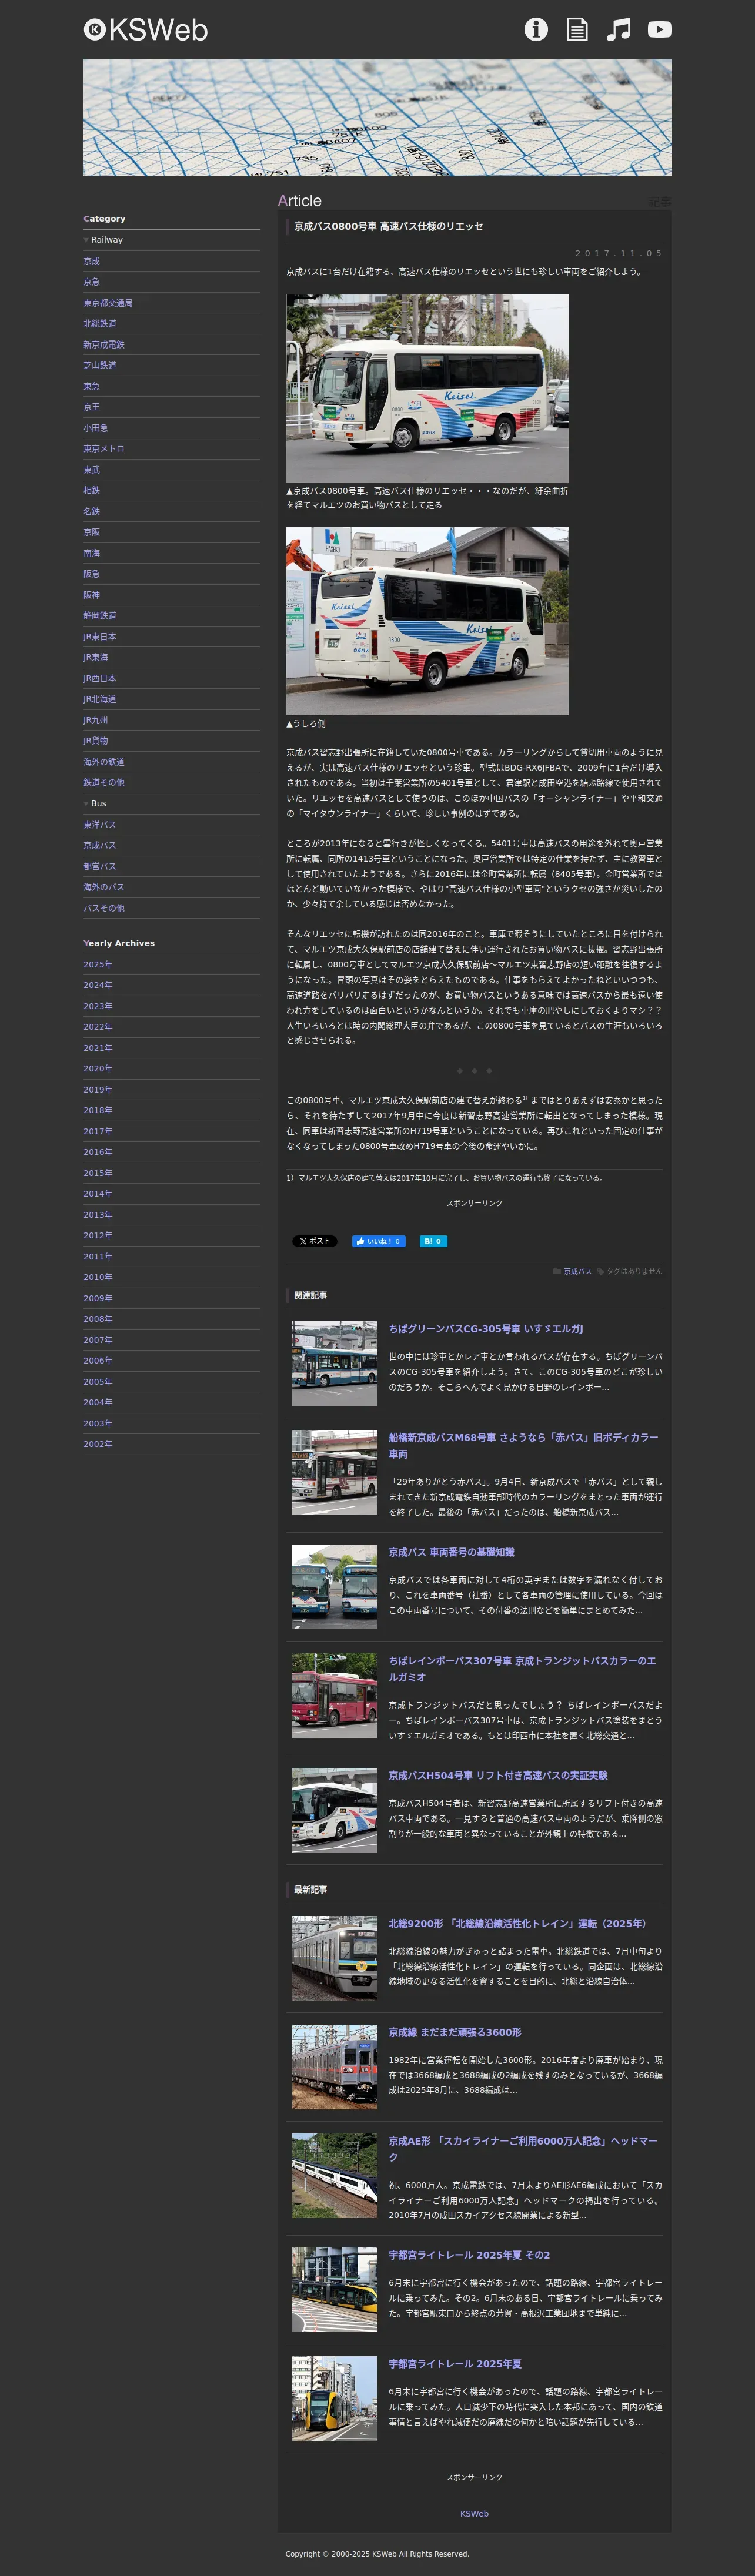Open the 東京都交通局 category
This screenshot has height=2576, width=755.
[x=108, y=303]
